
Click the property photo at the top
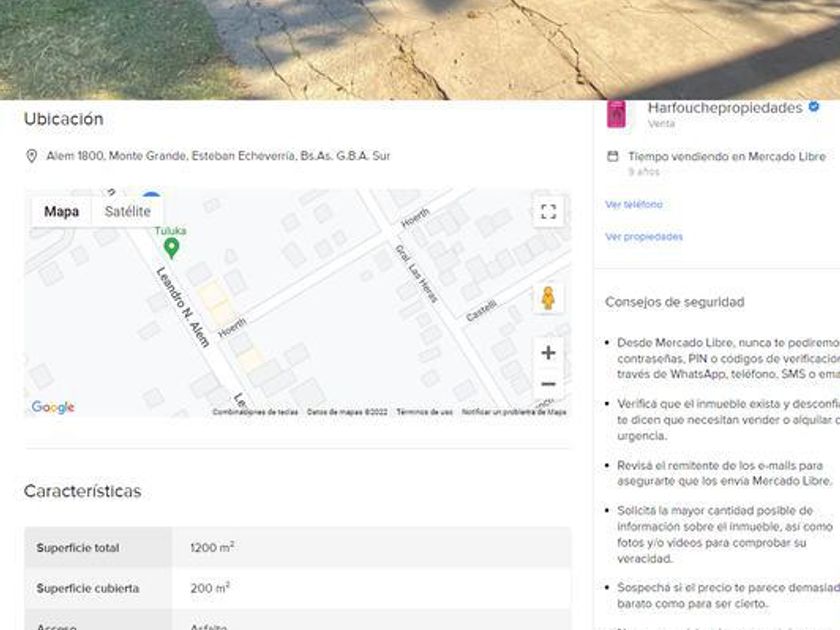click(420, 48)
